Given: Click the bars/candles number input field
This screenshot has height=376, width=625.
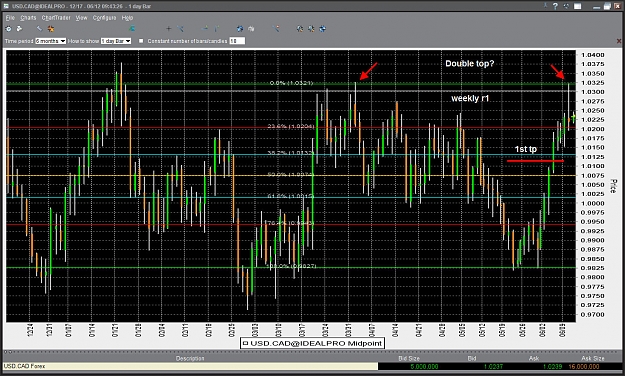Looking at the screenshot, I should 237,41.
